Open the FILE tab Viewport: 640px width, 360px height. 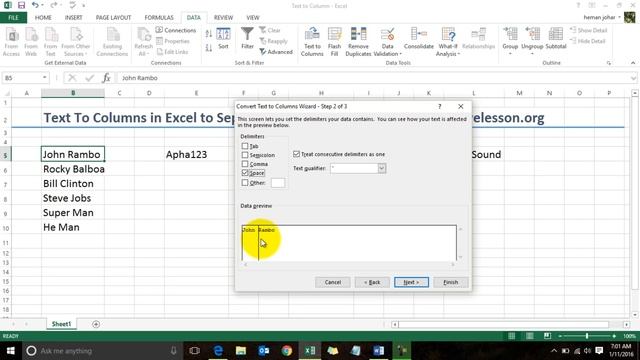click(x=13, y=18)
